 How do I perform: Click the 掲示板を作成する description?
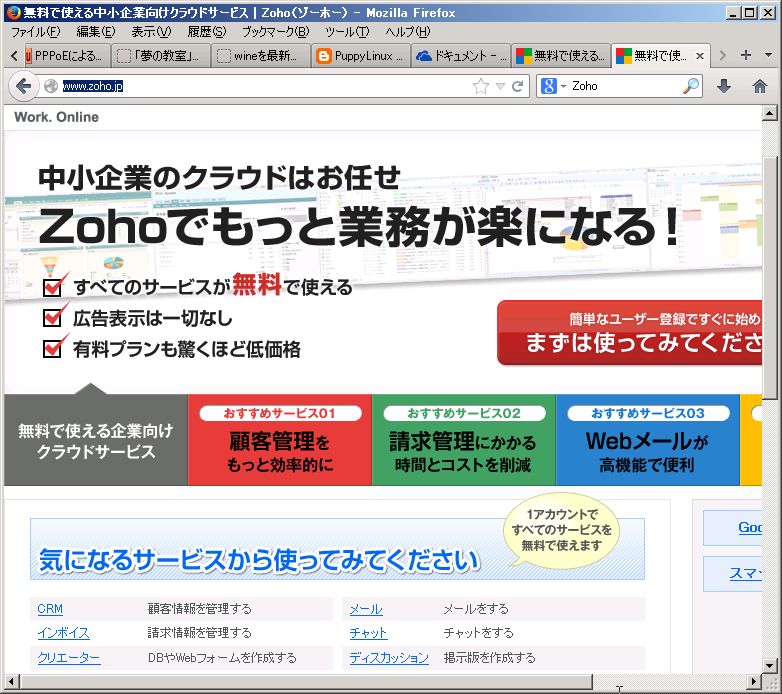pyautogui.click(x=489, y=658)
